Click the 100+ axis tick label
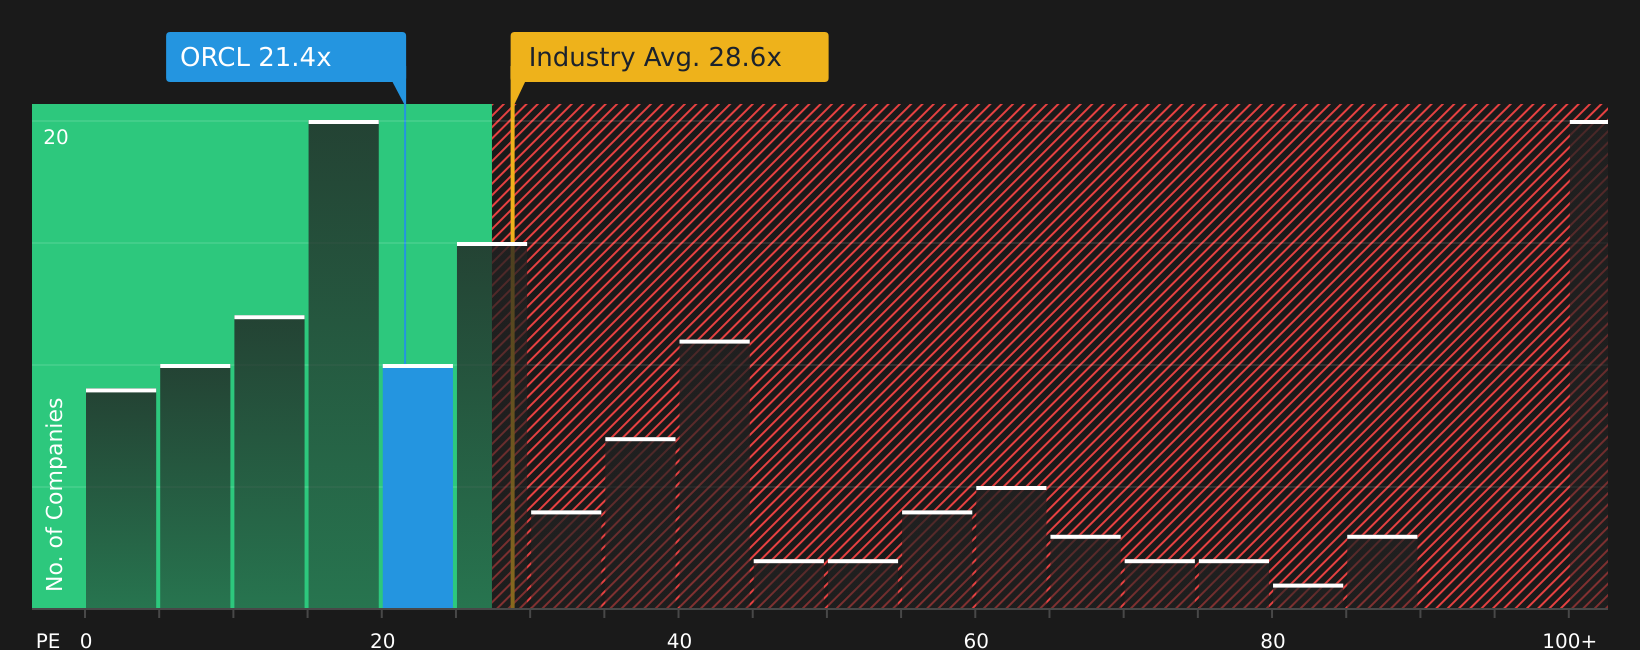This screenshot has width=1640, height=650. (1569, 641)
